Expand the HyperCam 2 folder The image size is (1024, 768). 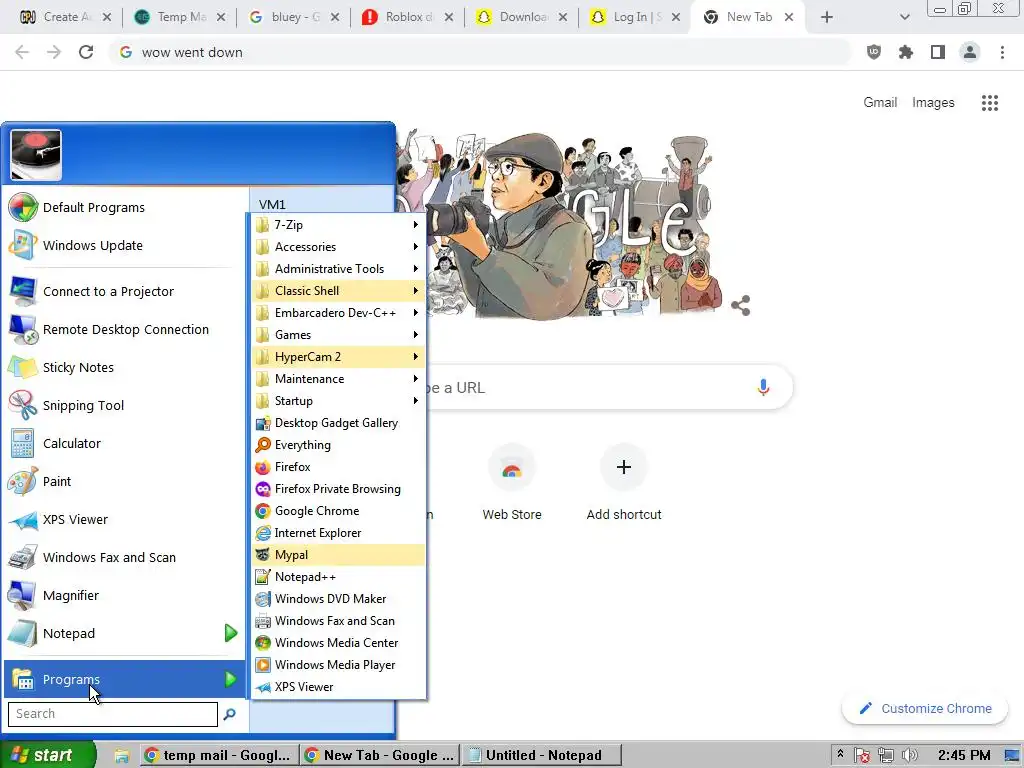338,357
